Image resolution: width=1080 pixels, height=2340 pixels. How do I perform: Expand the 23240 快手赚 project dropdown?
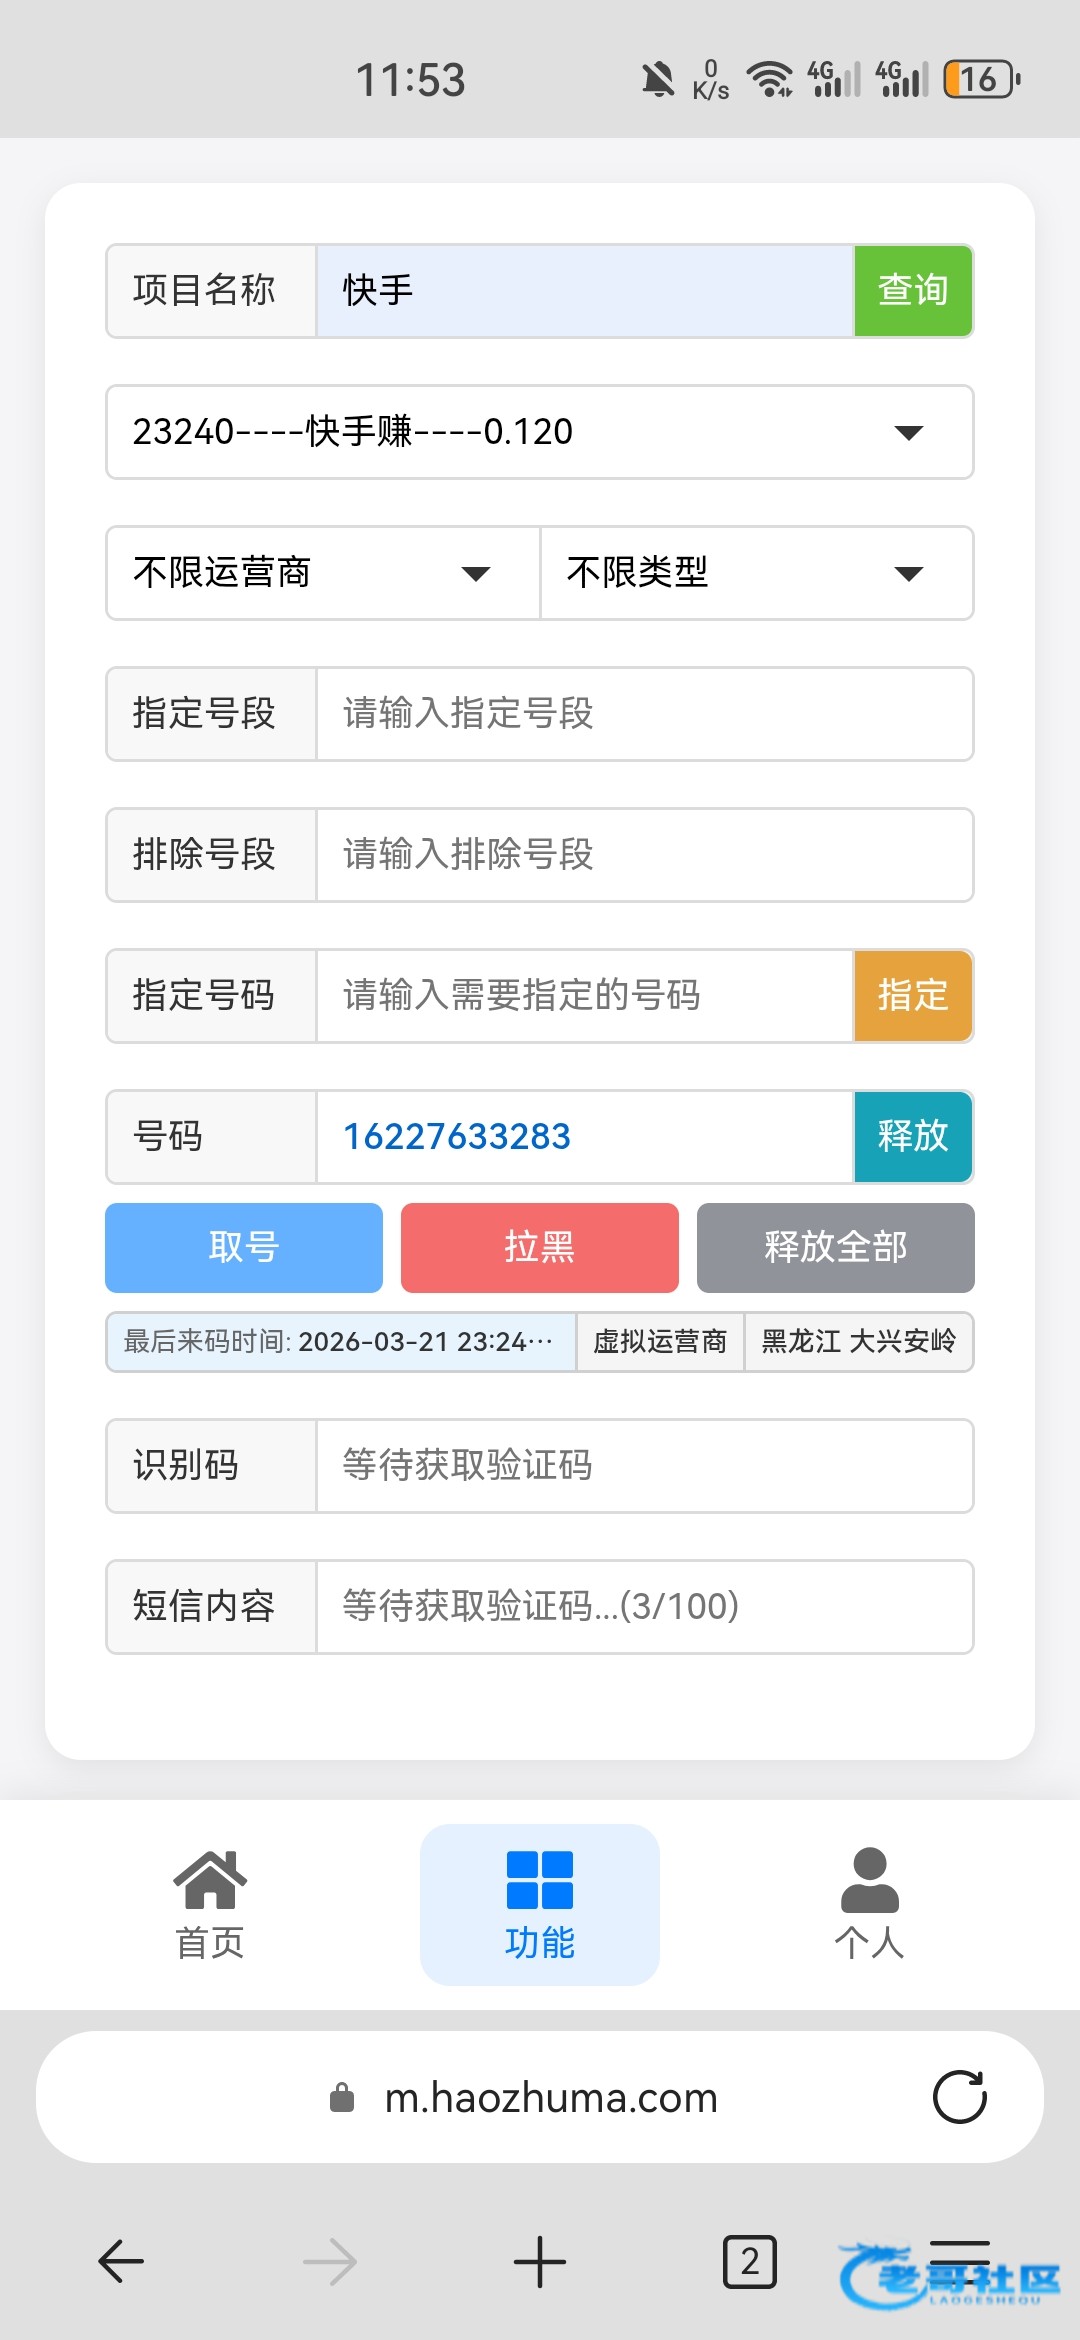tap(540, 432)
